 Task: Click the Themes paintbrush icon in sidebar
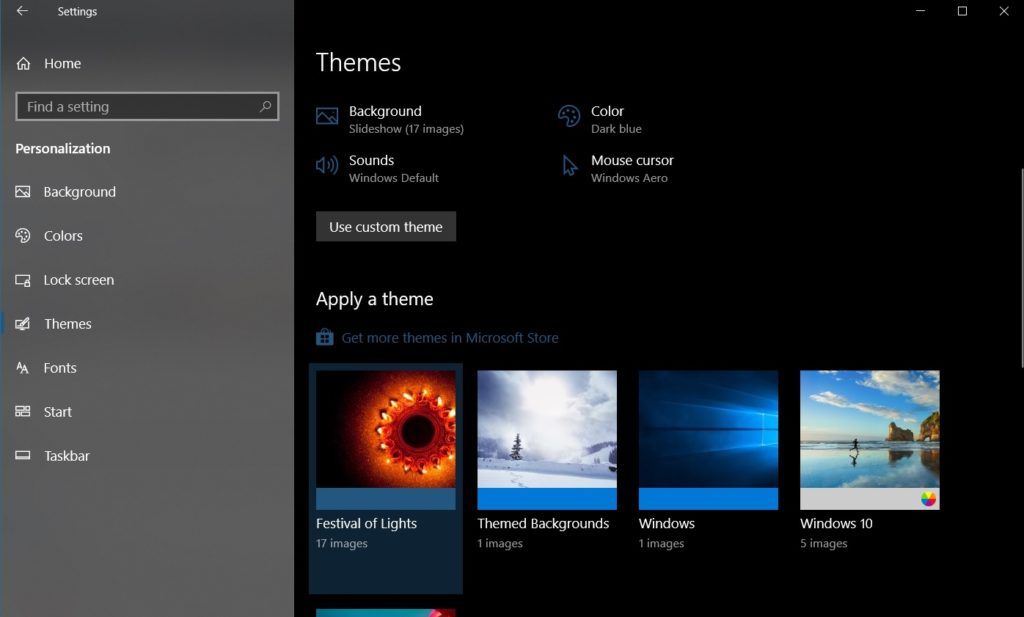(x=22, y=324)
